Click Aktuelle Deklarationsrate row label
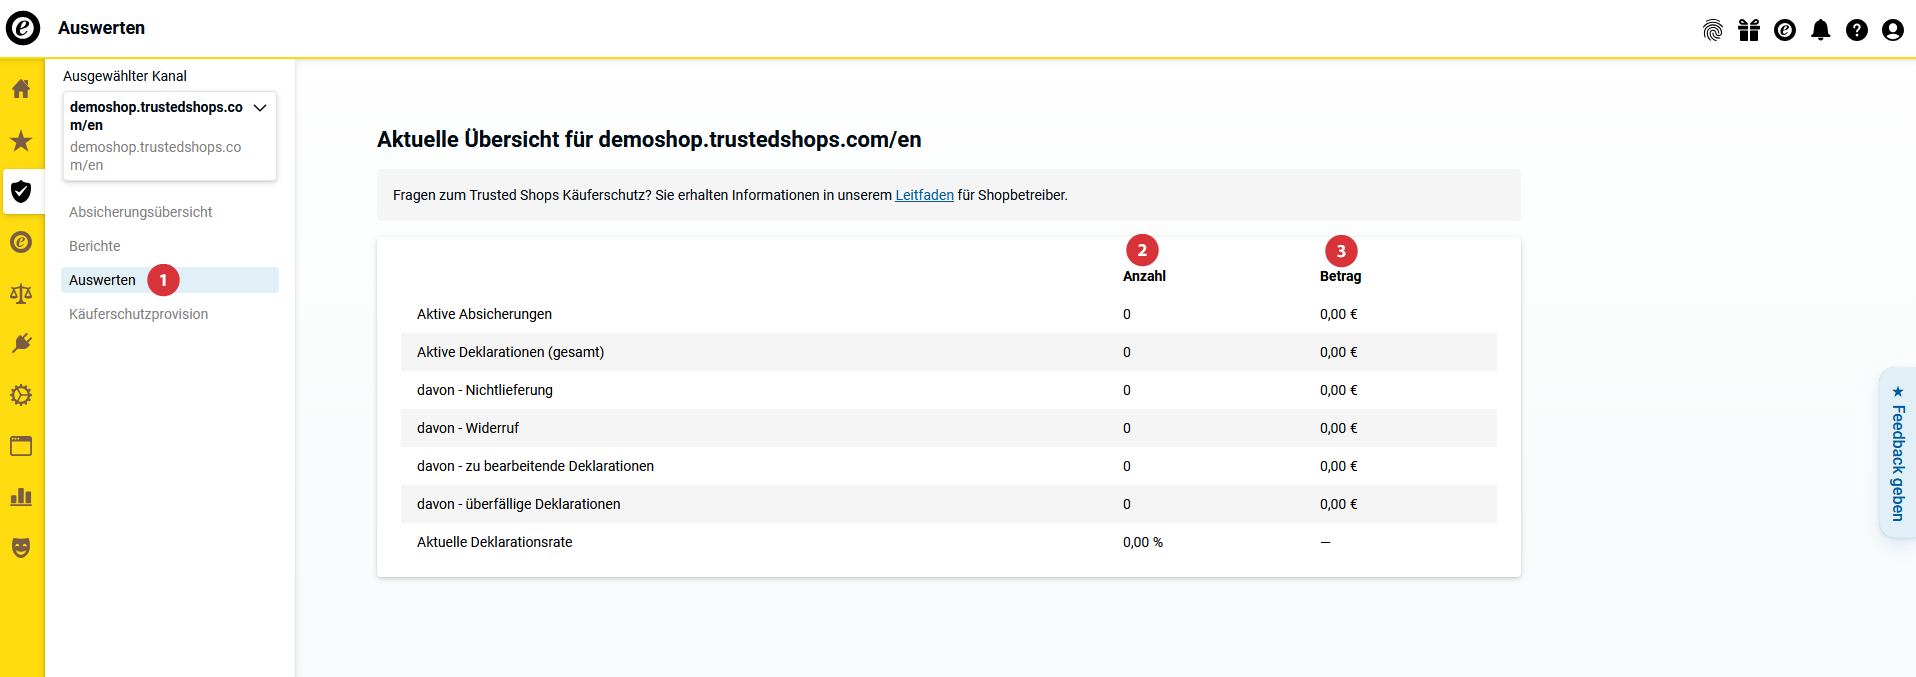Screen dimensions: 1916x677 (495, 542)
